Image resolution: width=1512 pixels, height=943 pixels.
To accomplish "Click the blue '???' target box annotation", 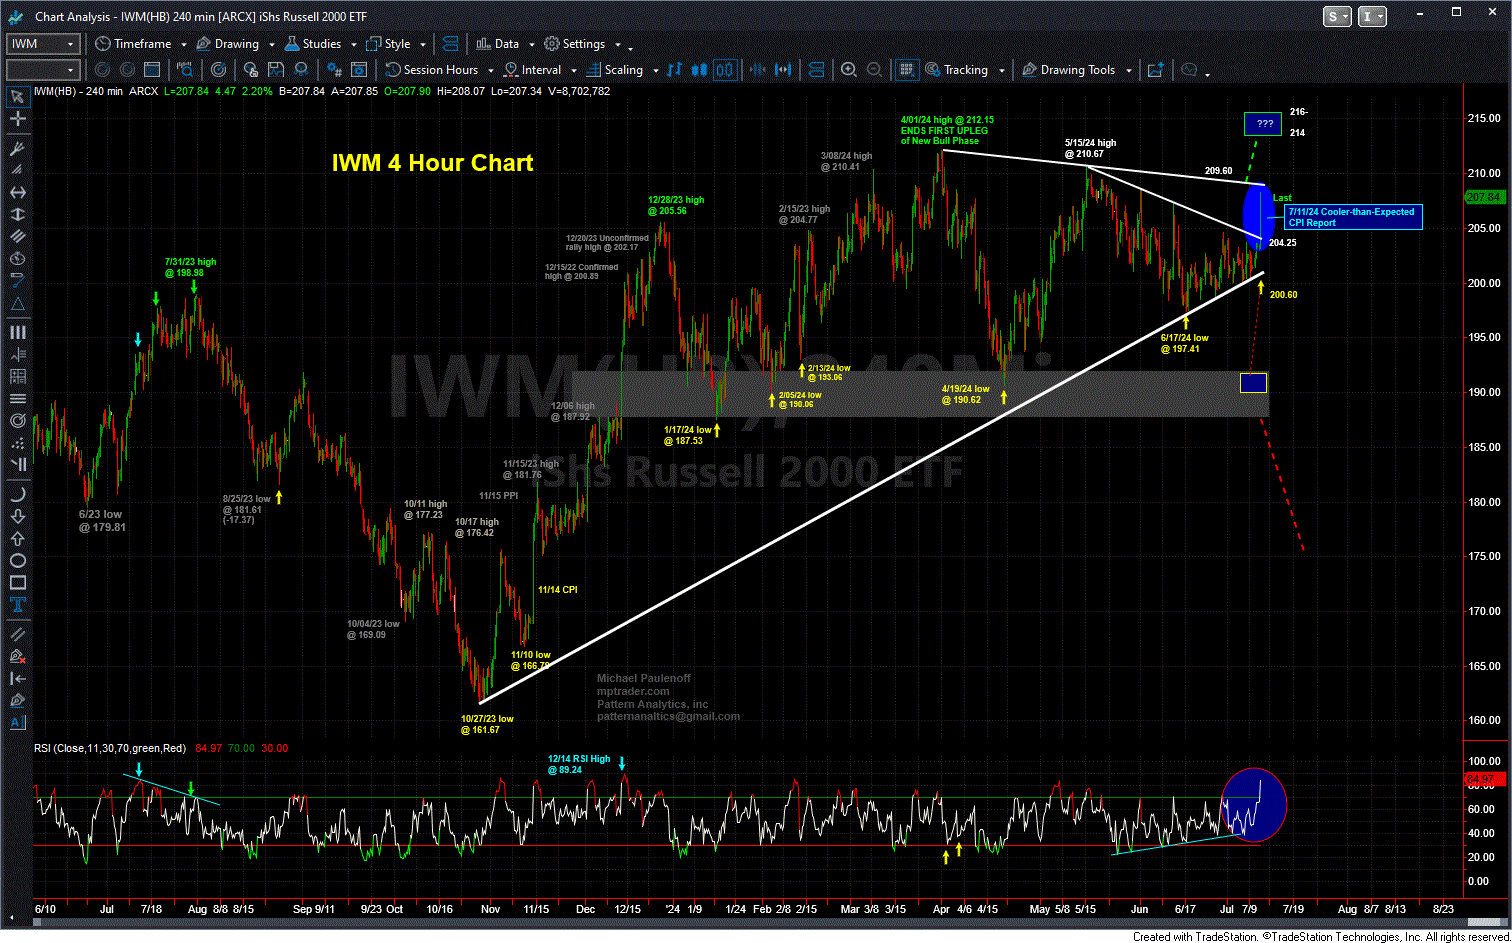I will coord(1264,124).
